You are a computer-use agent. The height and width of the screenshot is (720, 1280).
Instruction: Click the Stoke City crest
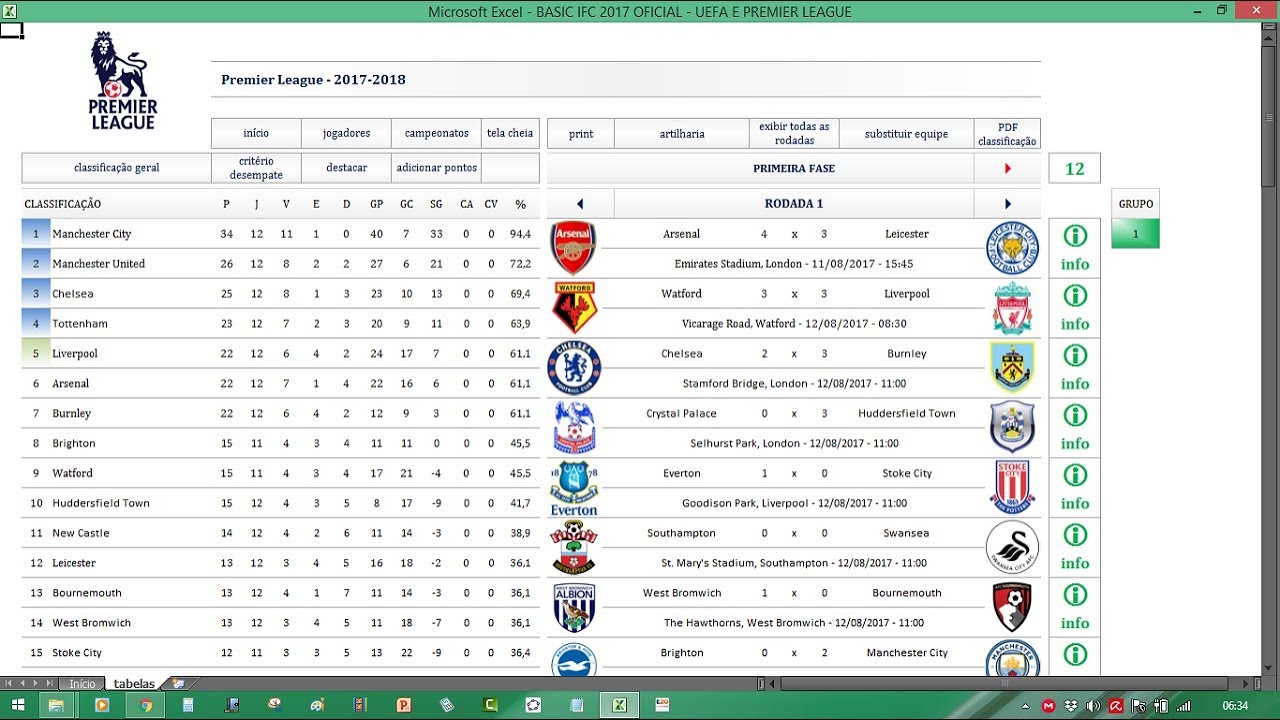pyautogui.click(x=1012, y=487)
